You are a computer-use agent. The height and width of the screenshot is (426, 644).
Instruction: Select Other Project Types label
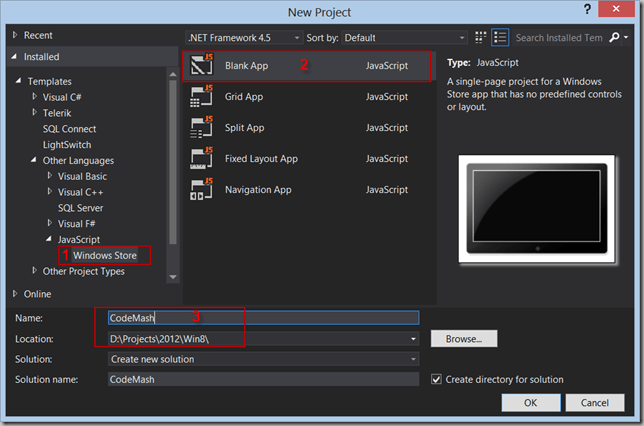click(84, 272)
